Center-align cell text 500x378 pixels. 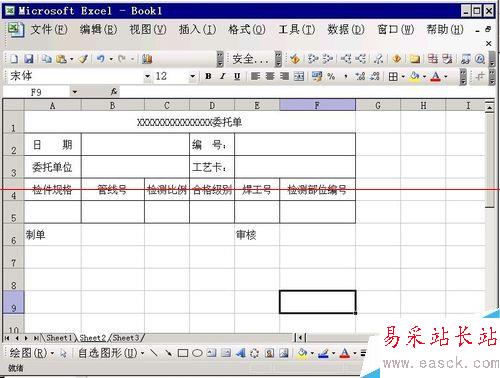pyautogui.click(x=270, y=76)
